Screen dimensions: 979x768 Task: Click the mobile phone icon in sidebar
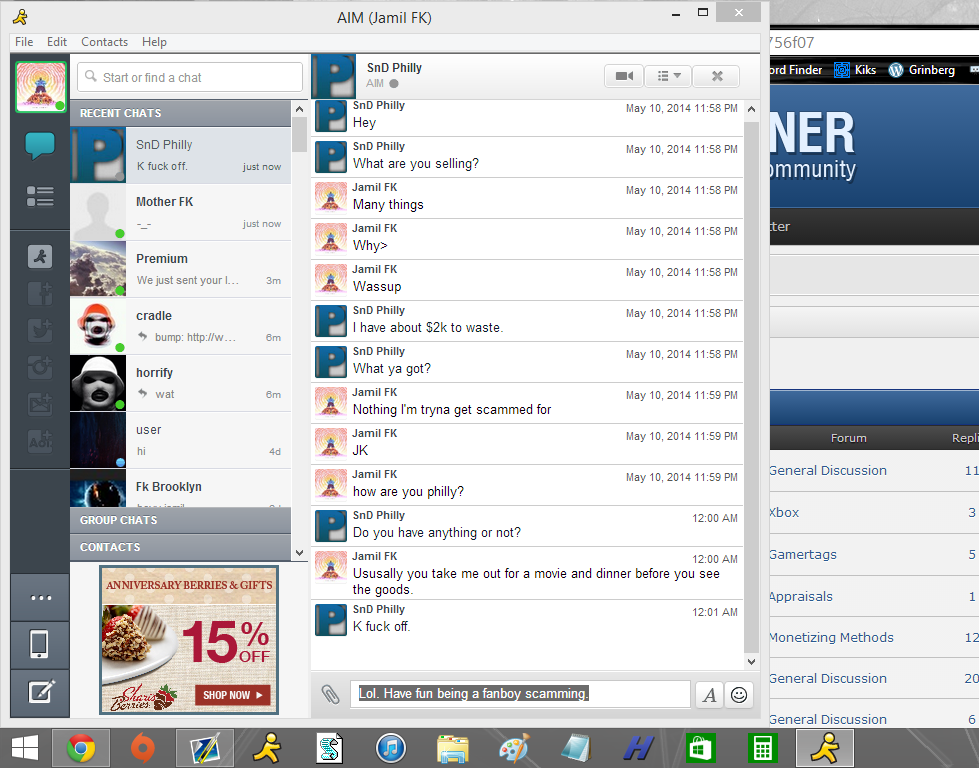click(39, 644)
